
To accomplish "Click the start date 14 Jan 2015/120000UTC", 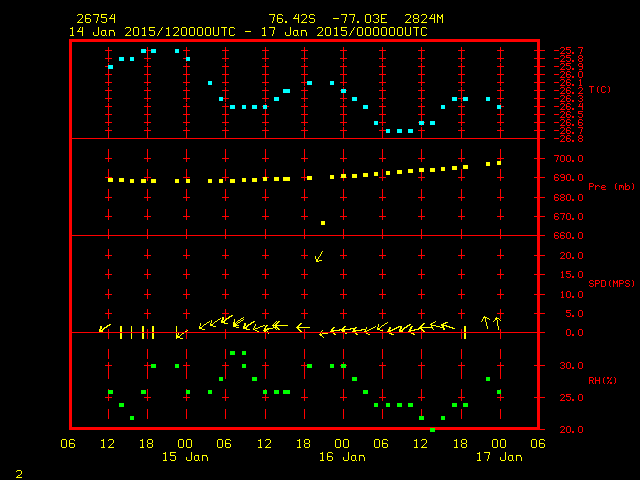I will [152, 32].
